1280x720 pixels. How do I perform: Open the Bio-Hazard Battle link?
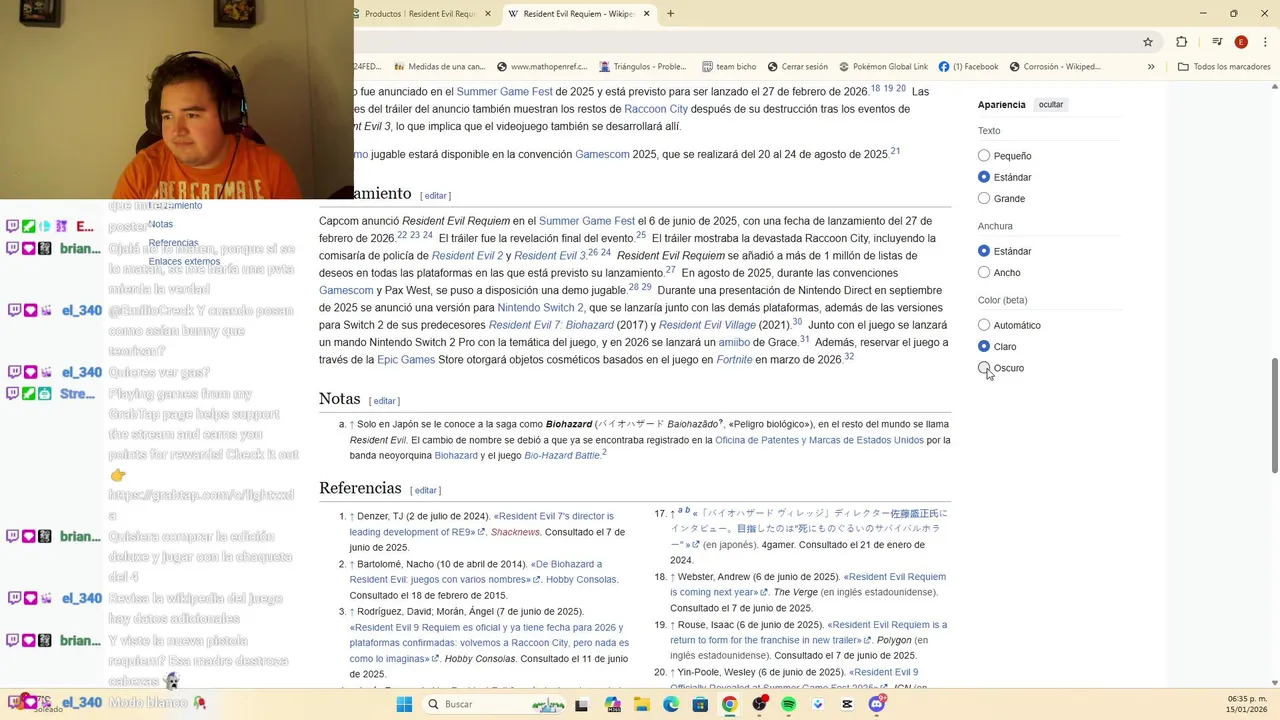pyautogui.click(x=562, y=456)
